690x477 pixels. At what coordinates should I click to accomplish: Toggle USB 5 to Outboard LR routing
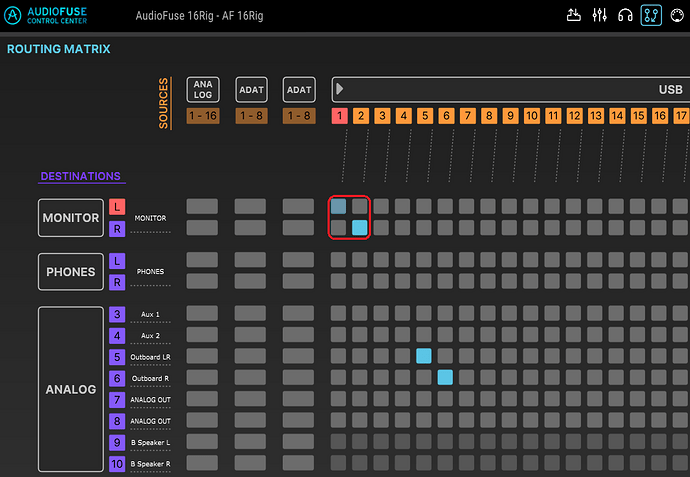point(424,356)
